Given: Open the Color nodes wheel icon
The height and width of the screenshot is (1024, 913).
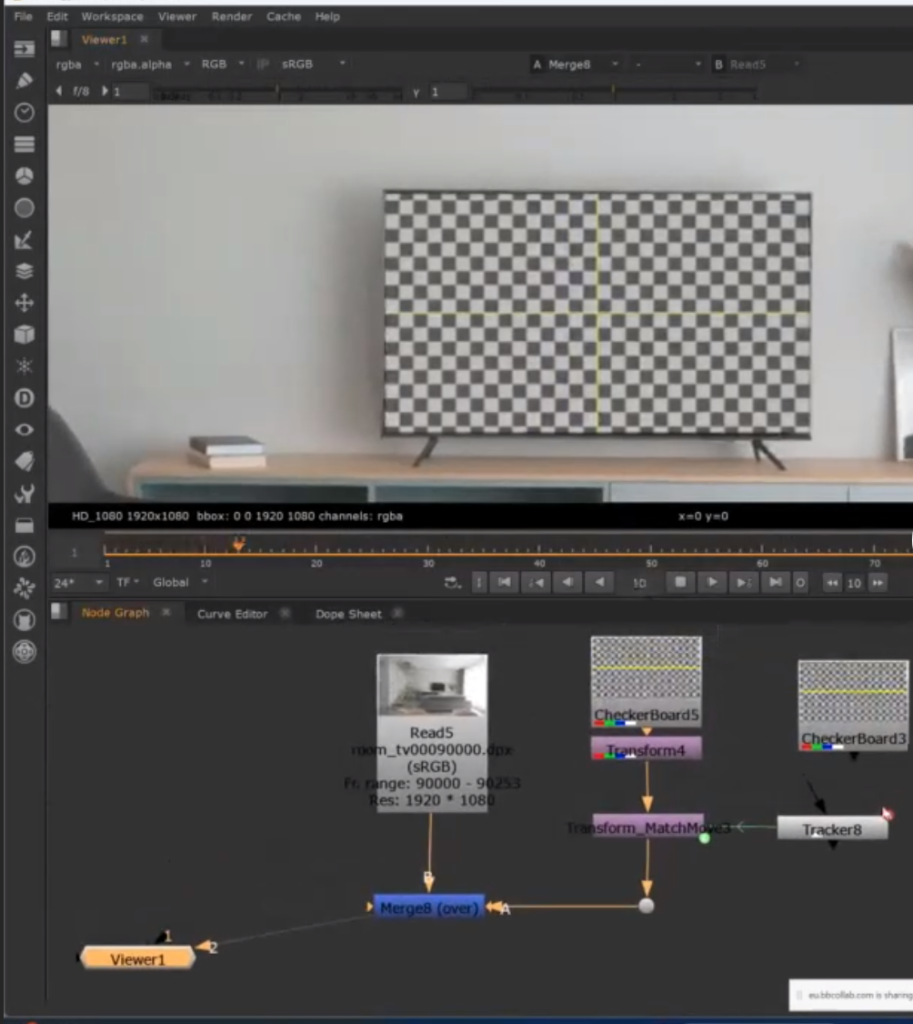Looking at the screenshot, I should coord(24,176).
